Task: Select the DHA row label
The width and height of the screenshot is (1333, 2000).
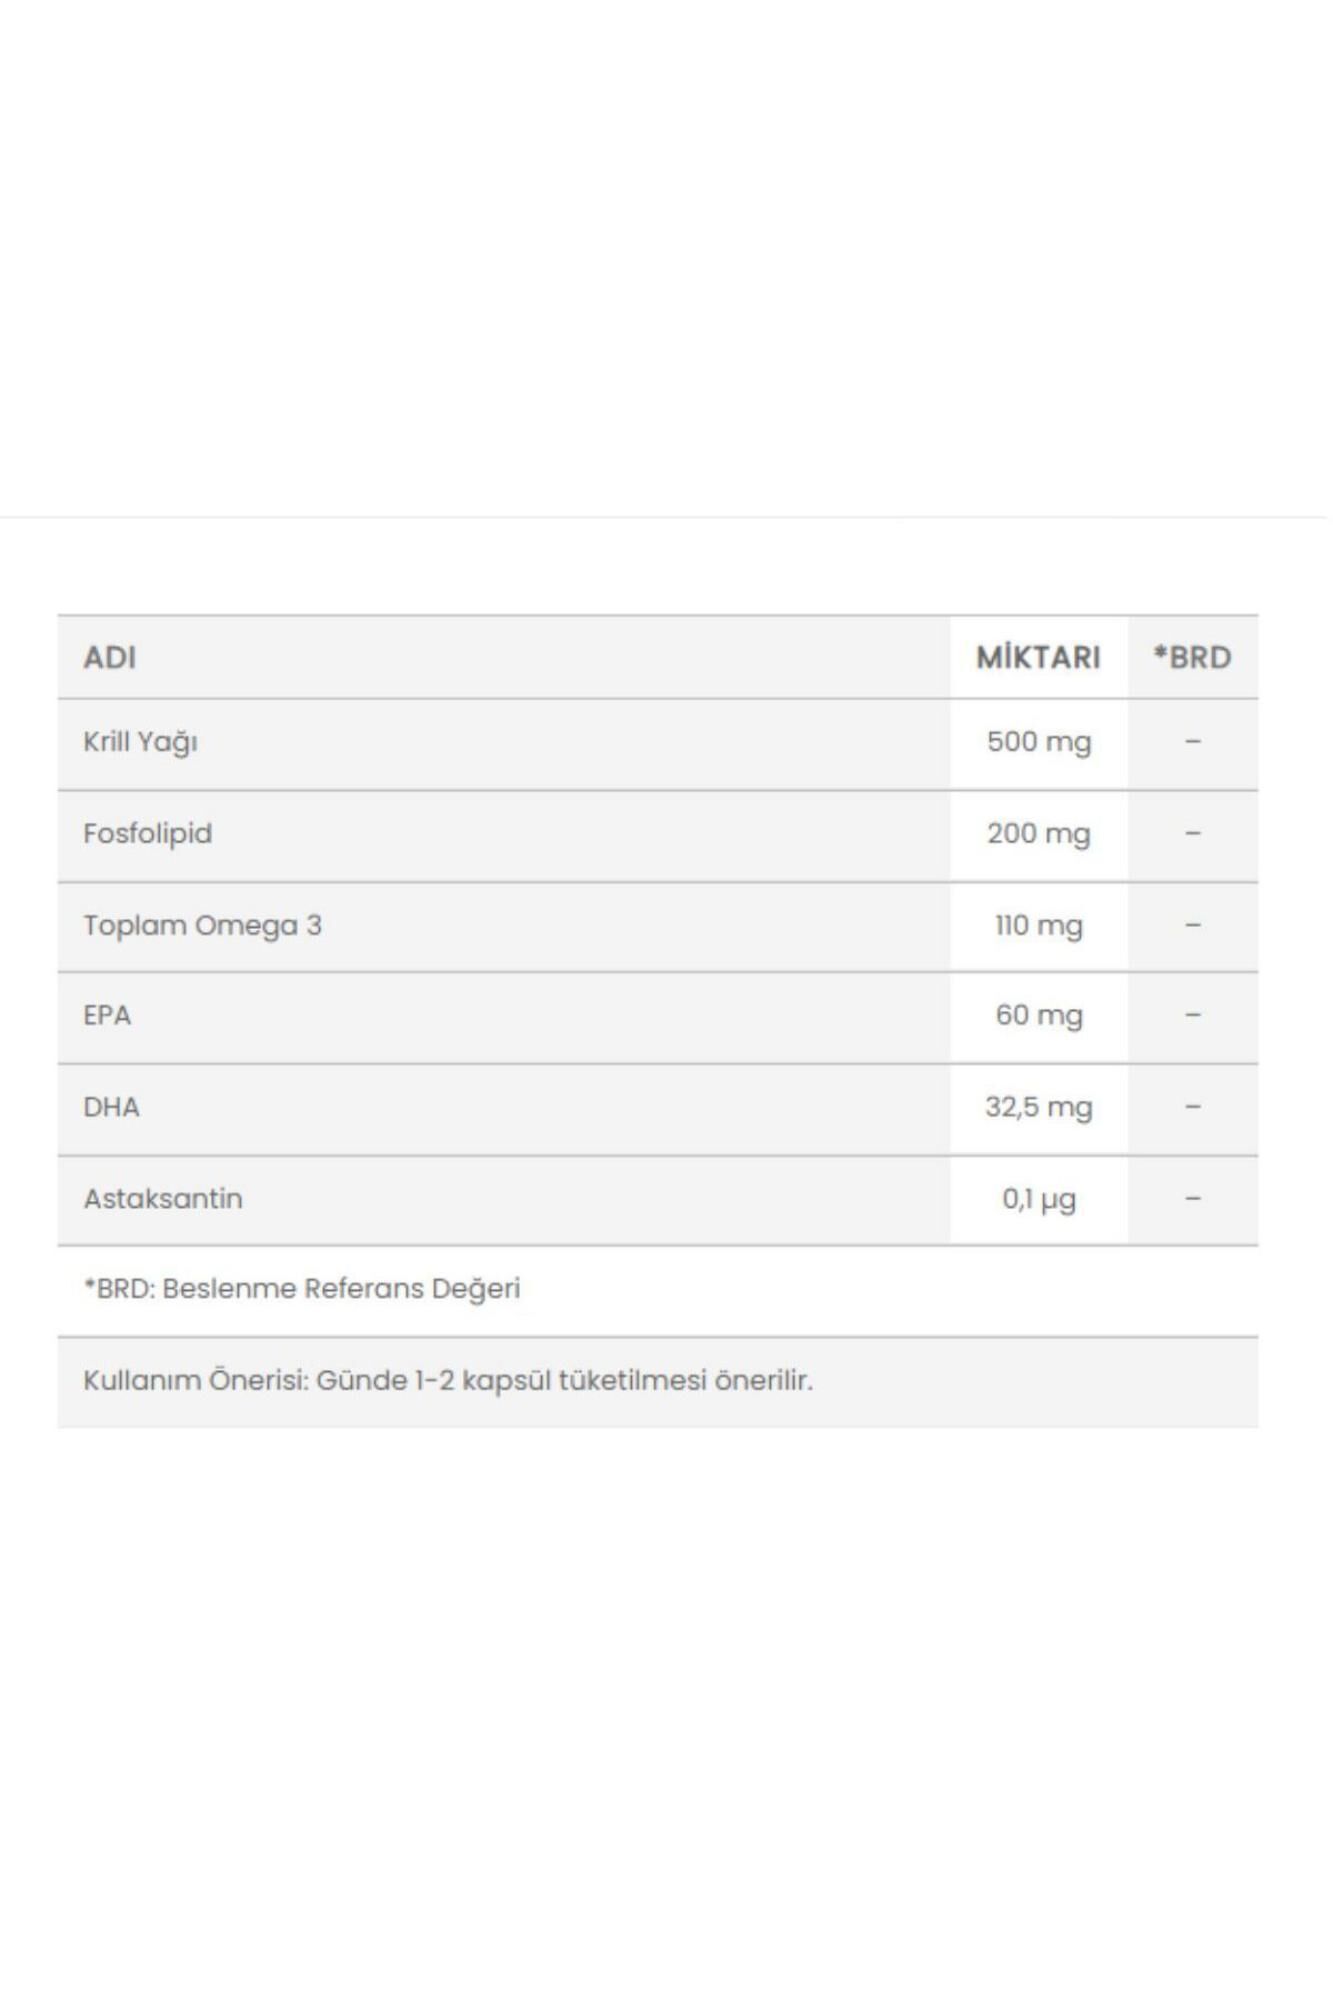Action: [111, 1108]
